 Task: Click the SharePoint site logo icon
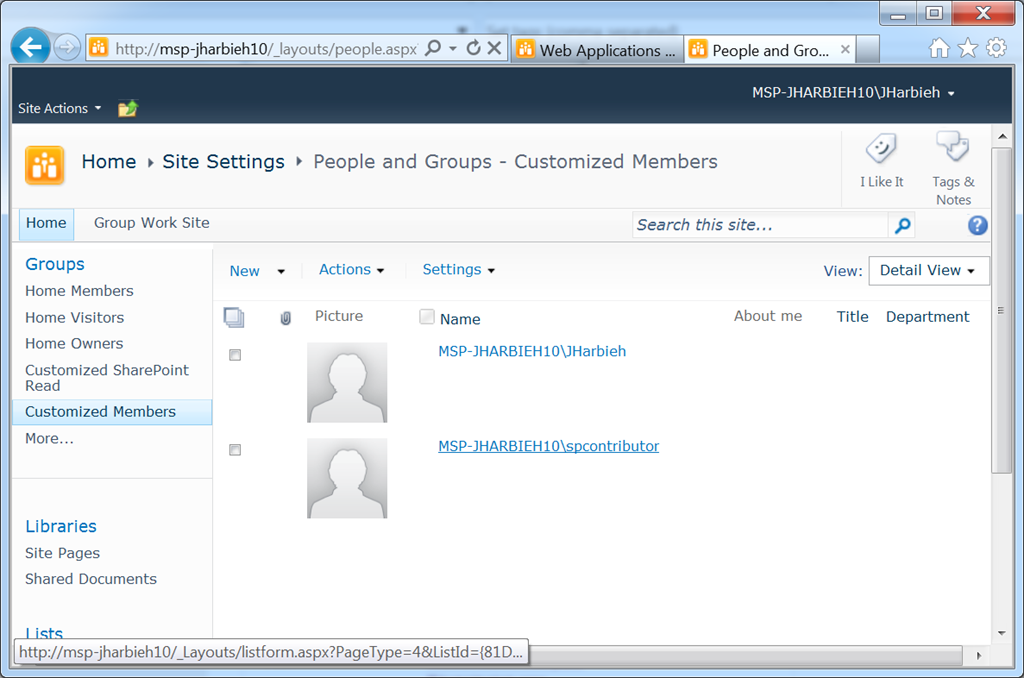coord(45,165)
